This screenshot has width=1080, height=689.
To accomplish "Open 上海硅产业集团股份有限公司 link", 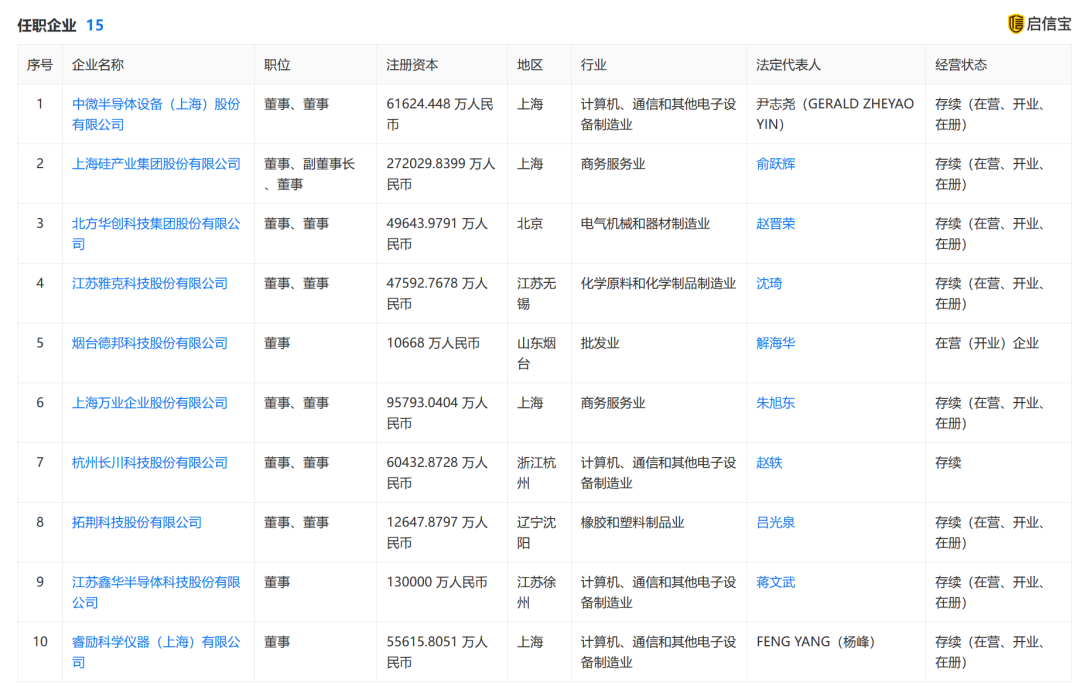I will click(x=156, y=164).
